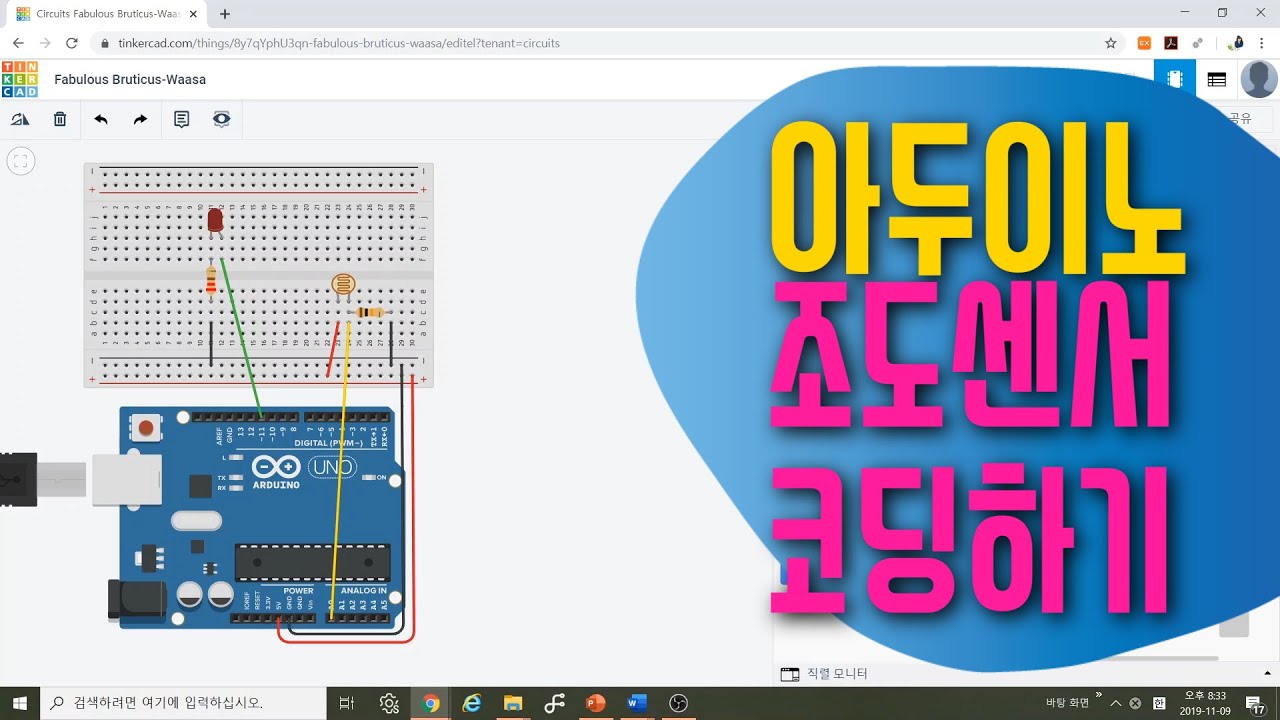Click the Windows taskbar search box

(x=184, y=703)
